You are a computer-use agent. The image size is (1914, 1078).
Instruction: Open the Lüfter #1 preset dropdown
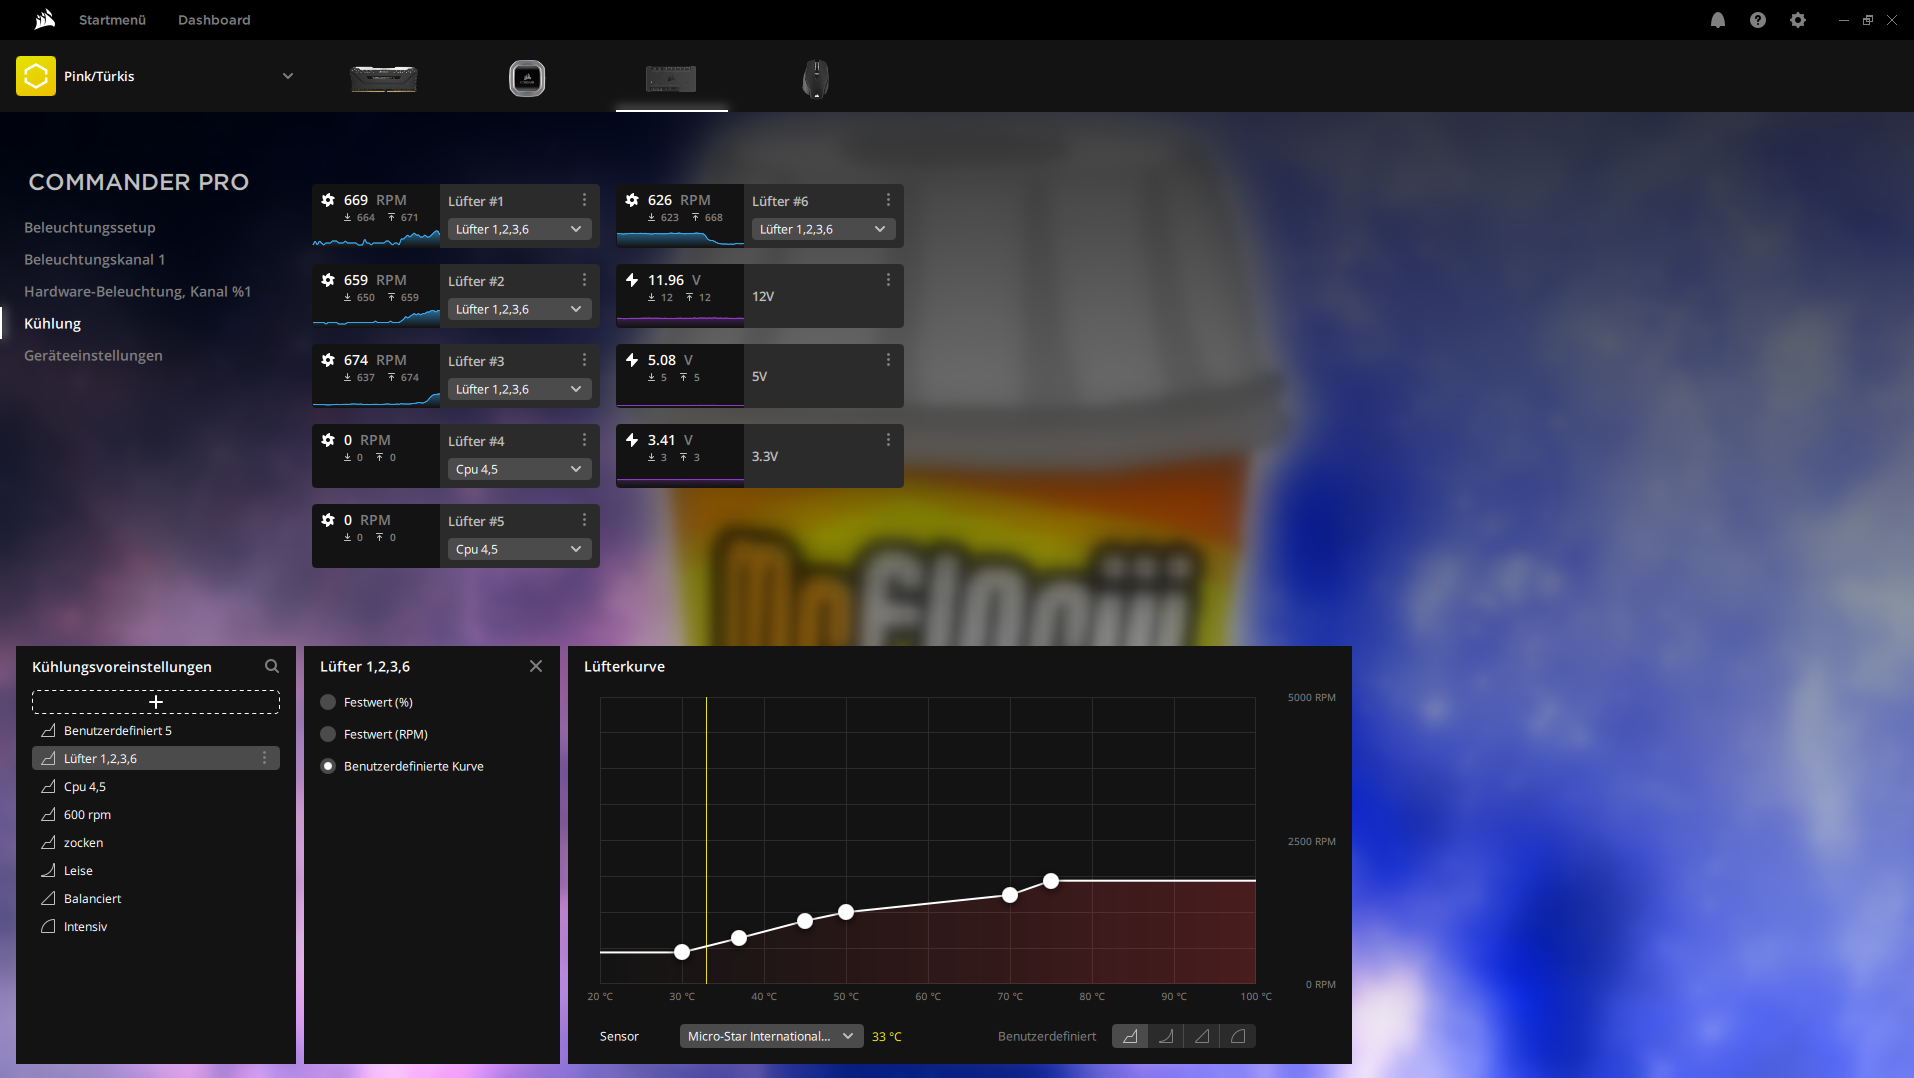click(x=520, y=229)
